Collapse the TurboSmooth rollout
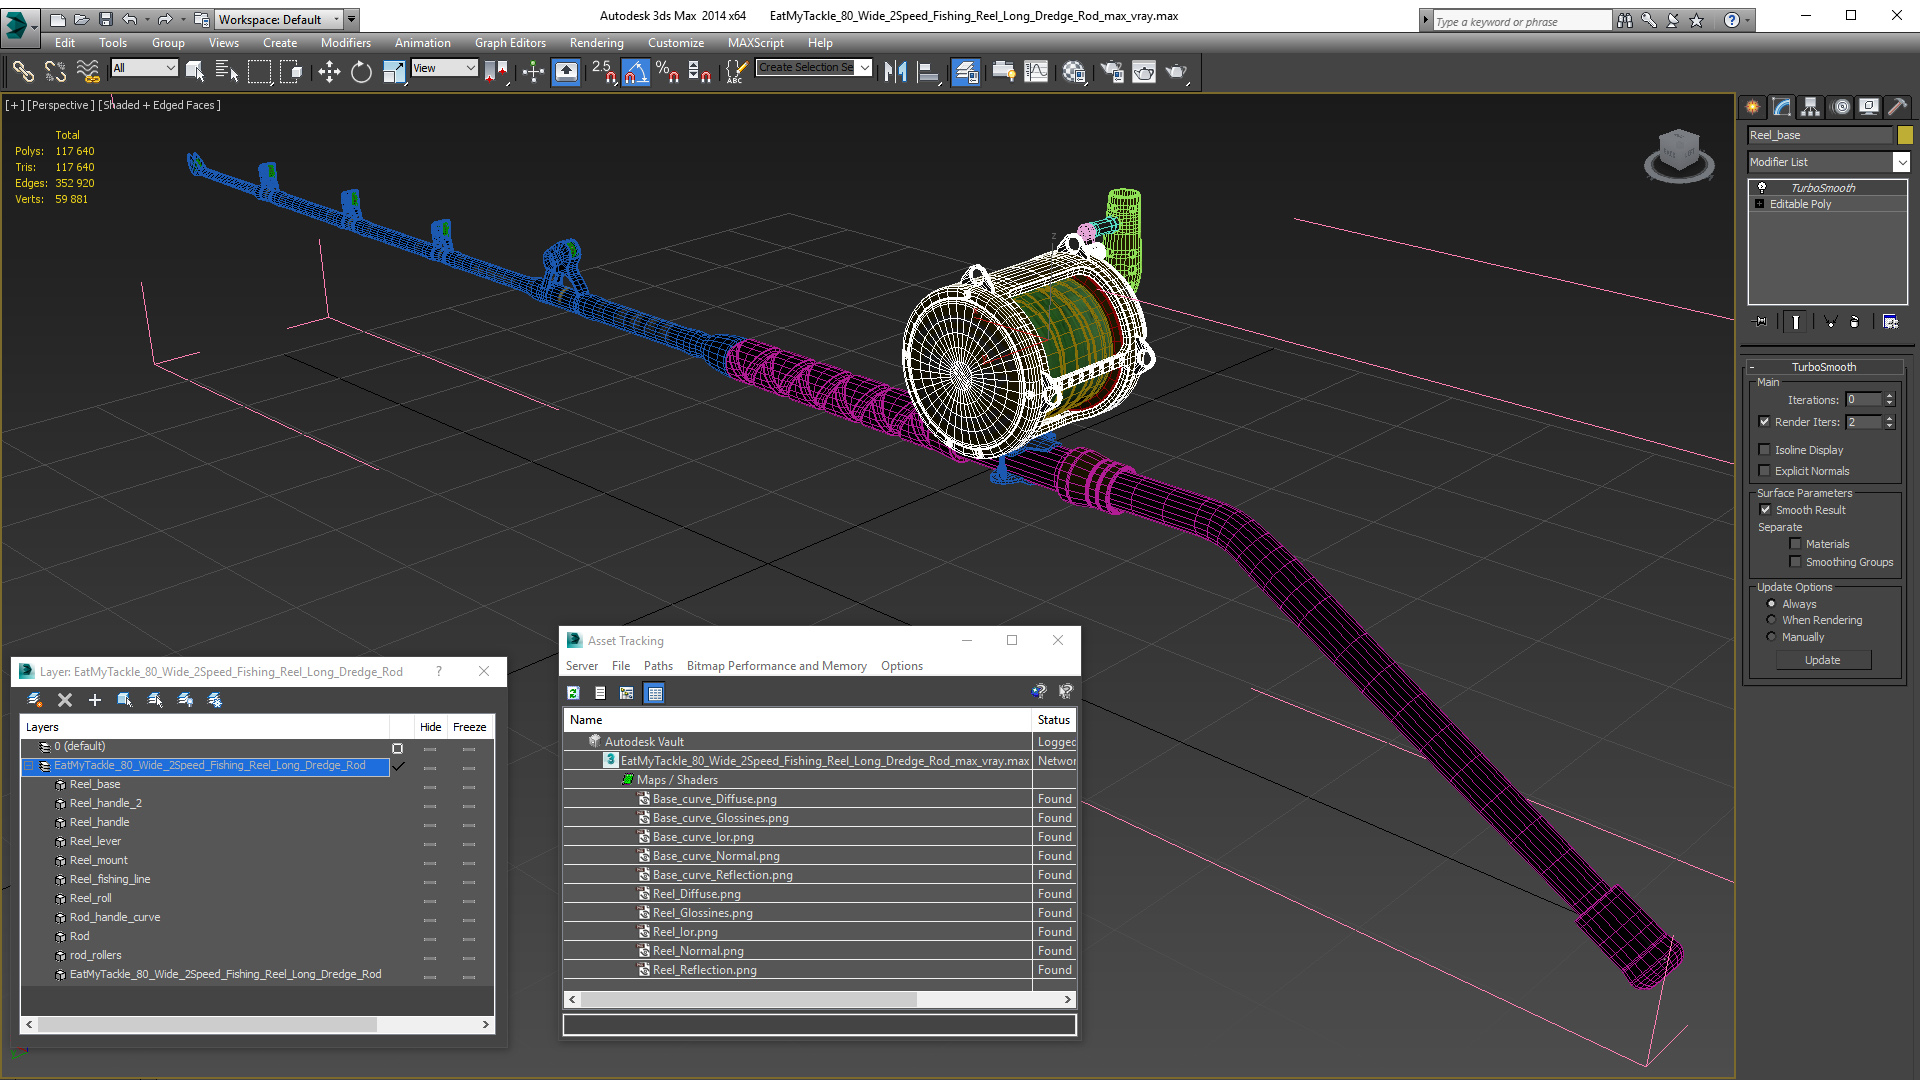1920x1080 pixels. [x=1752, y=367]
